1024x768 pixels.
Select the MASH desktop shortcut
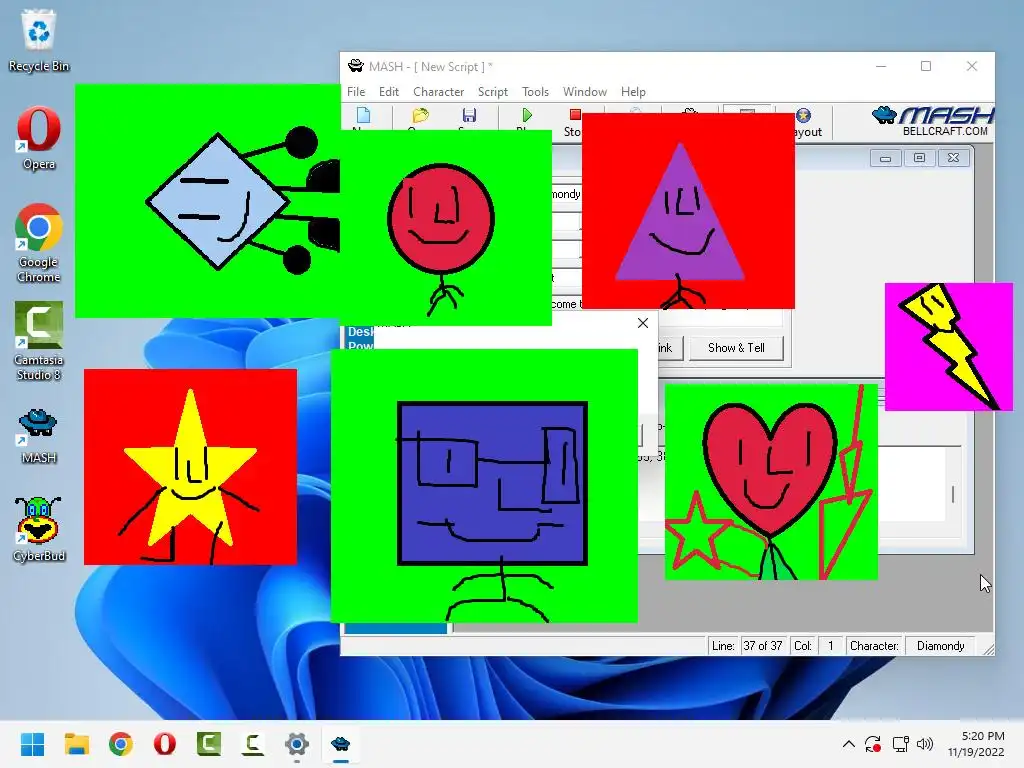click(x=39, y=436)
